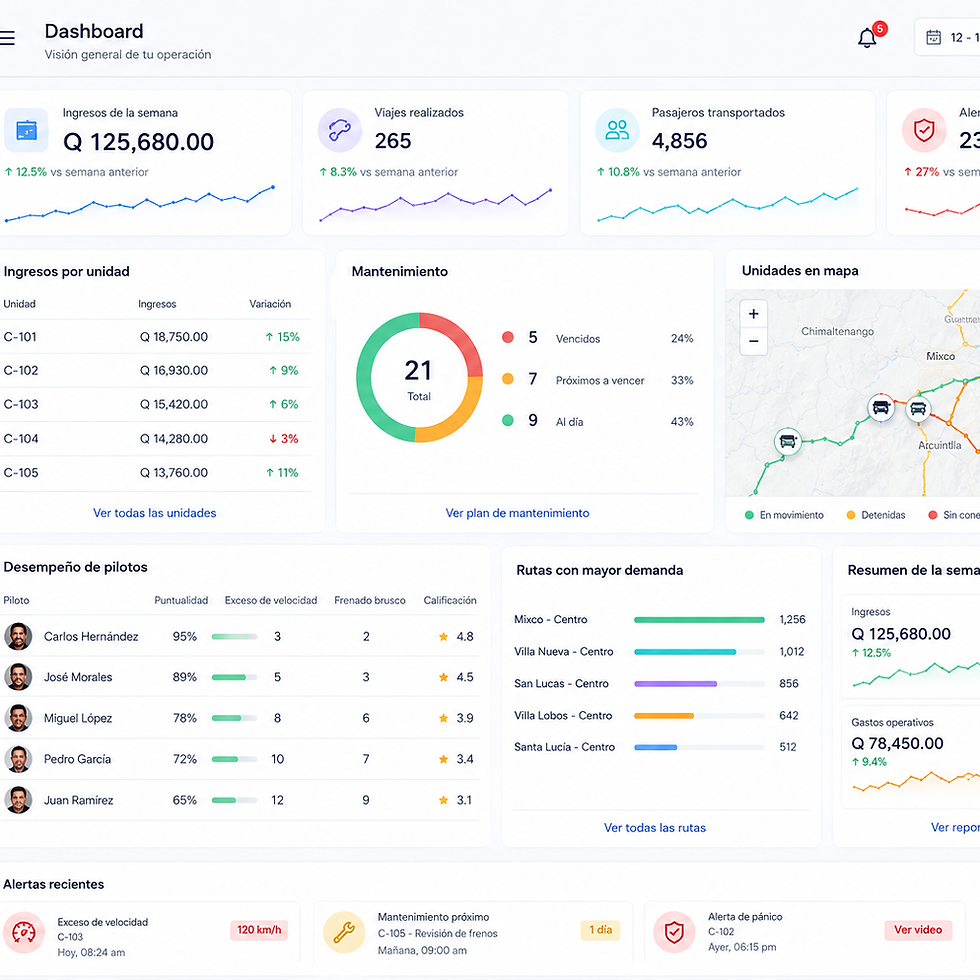Open Ver plan de mantenimiento link
980x980 pixels.
[x=517, y=513]
